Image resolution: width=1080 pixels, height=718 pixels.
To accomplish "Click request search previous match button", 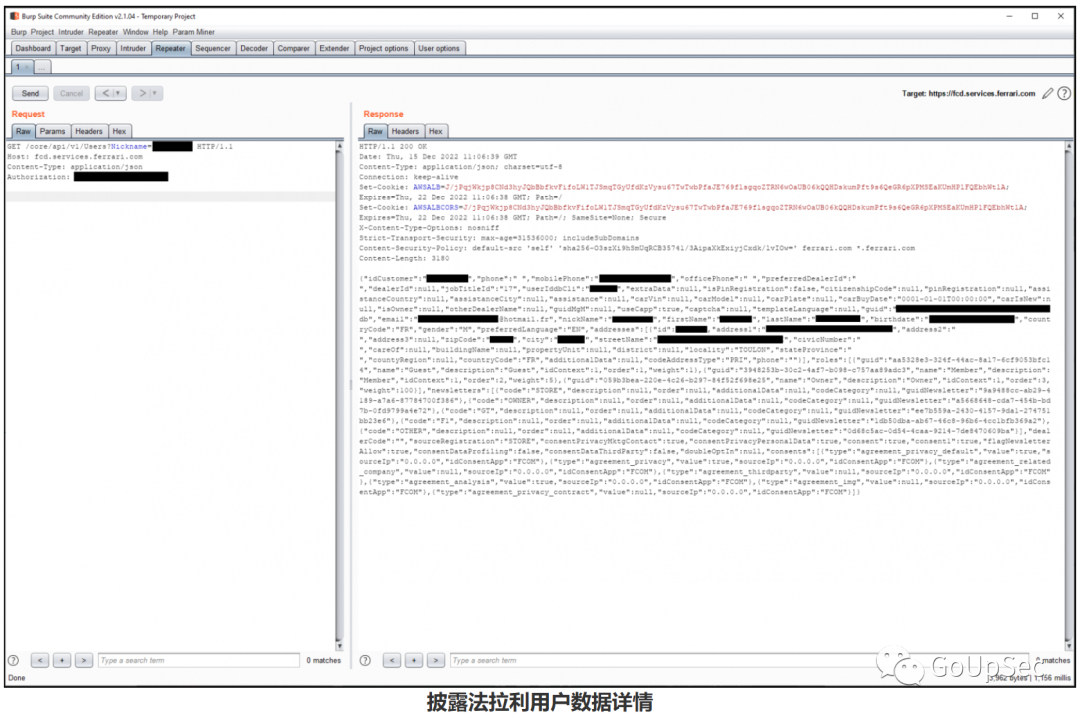I will [40, 660].
